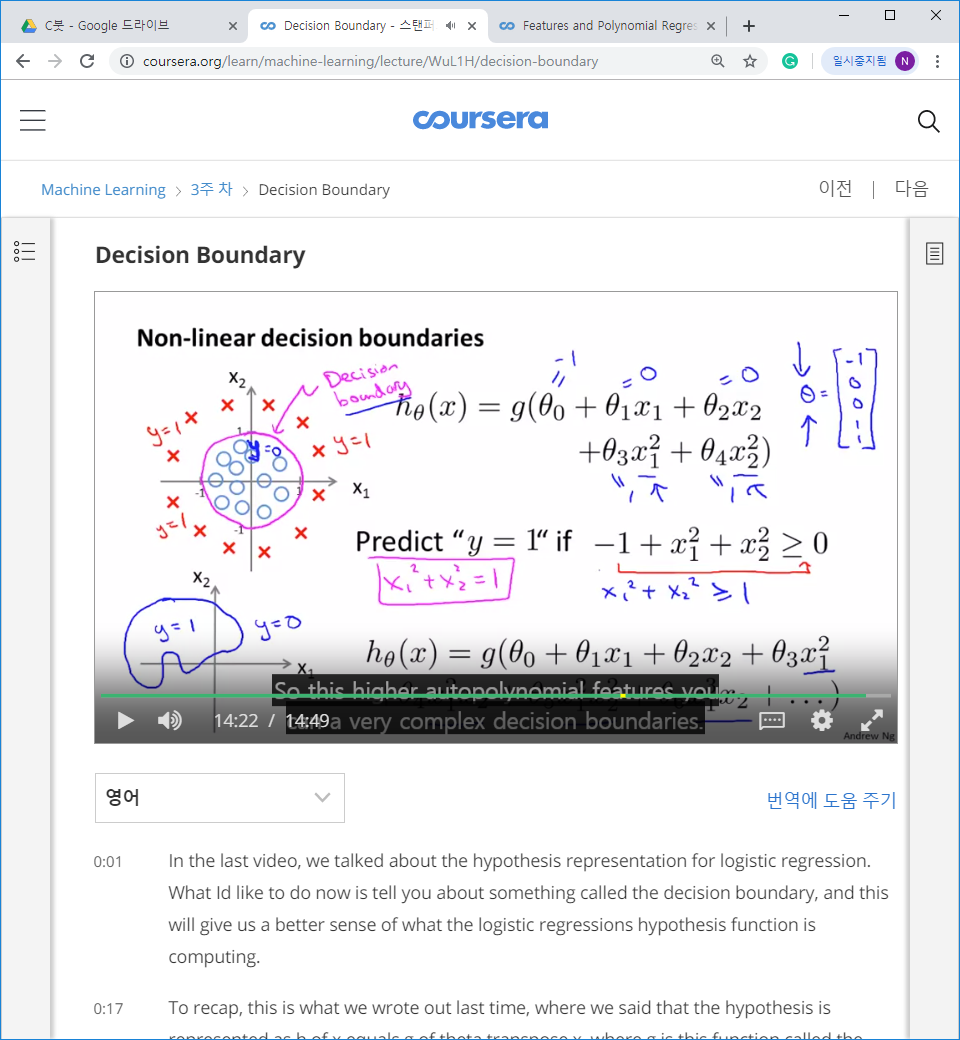Play the lecture video
This screenshot has width=960, height=1040.
click(125, 720)
